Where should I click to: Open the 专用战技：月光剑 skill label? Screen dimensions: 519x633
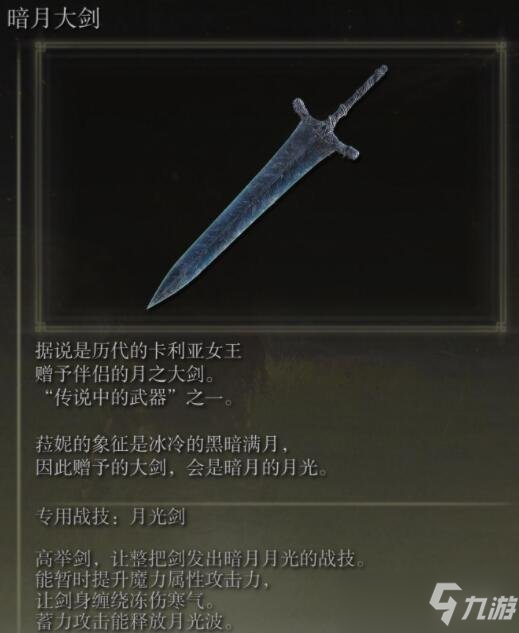coord(110,516)
